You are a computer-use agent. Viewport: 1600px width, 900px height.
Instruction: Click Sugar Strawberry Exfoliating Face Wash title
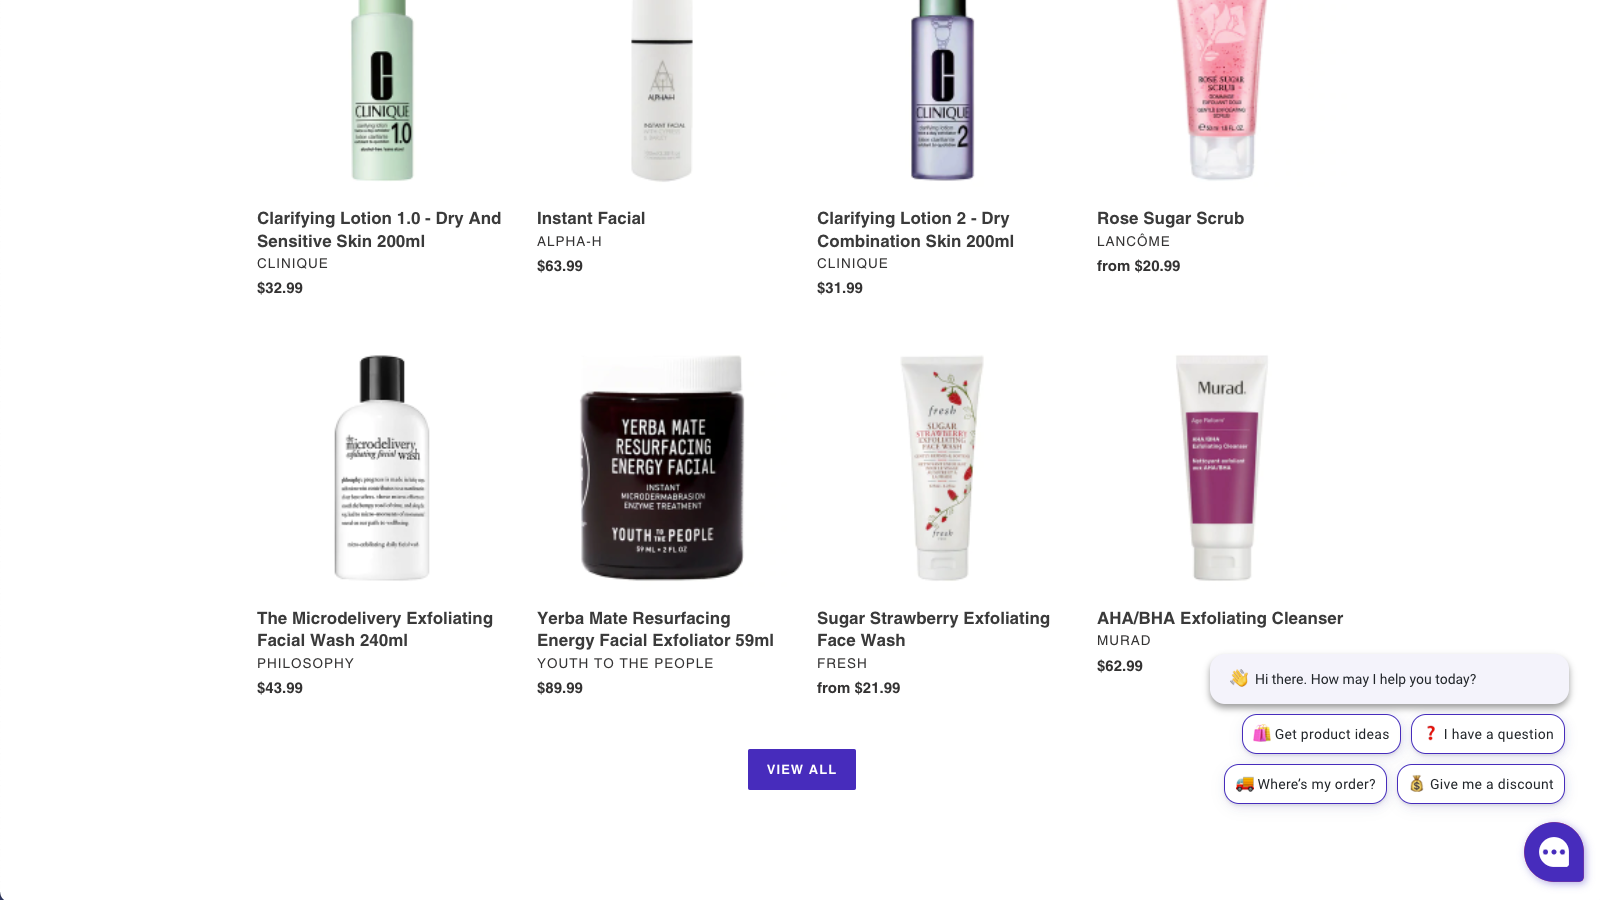(933, 629)
